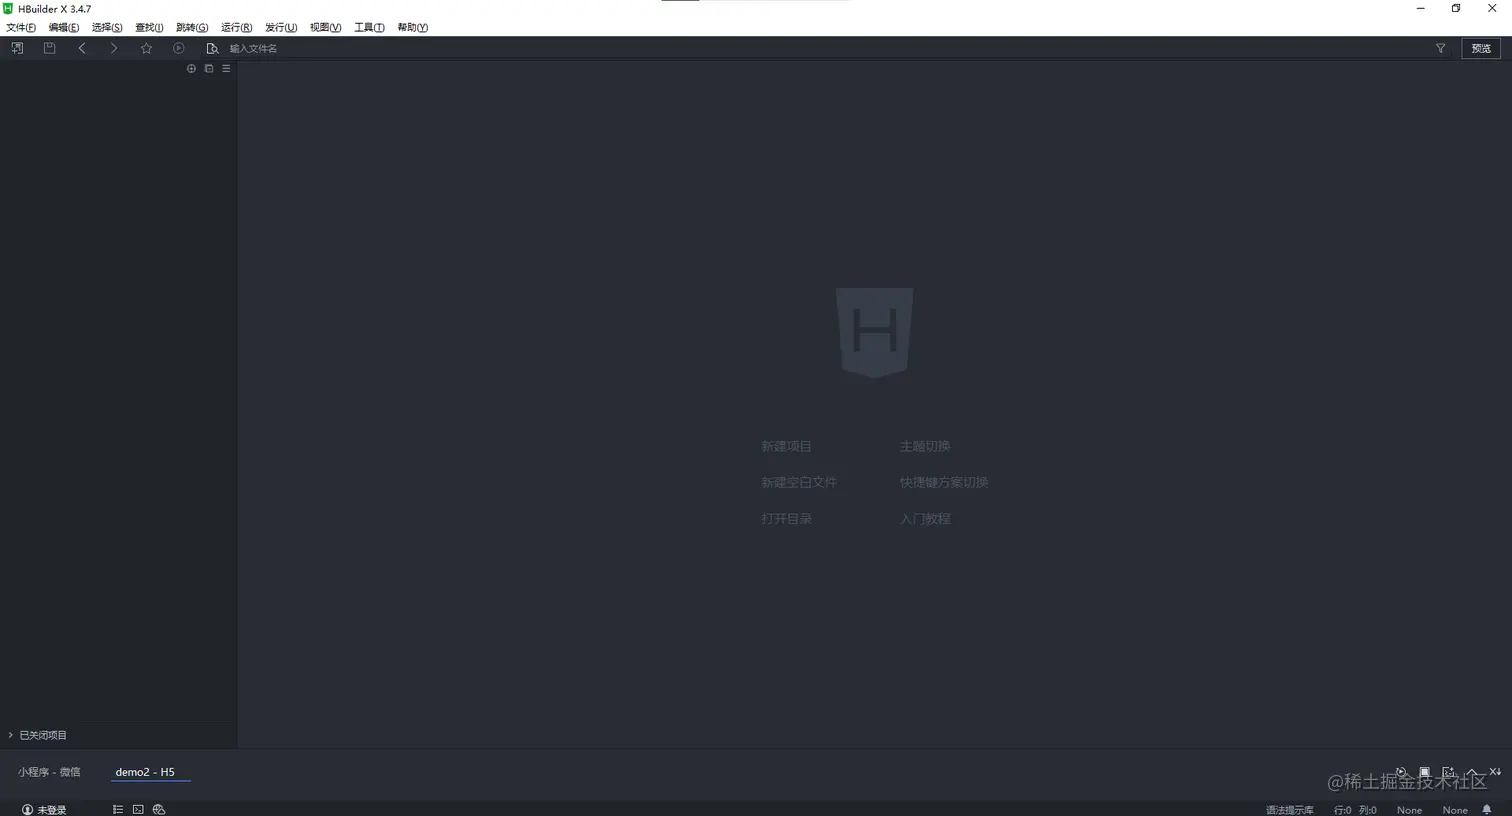Click the user avatar icon for 未登录
This screenshot has width=1512, height=816.
(27, 810)
